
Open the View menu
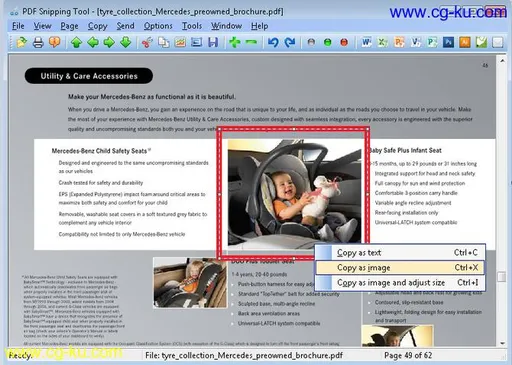(42, 26)
